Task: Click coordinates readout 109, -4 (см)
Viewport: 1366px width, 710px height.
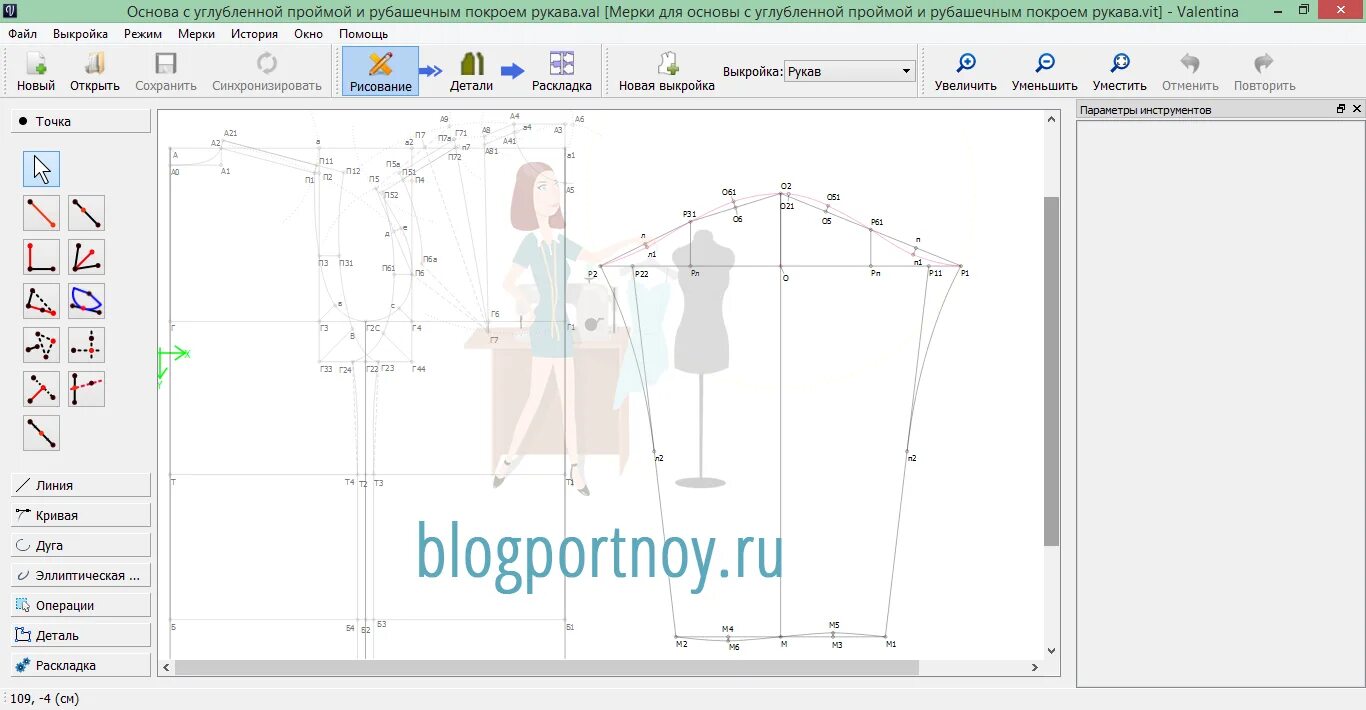Action: [44, 698]
